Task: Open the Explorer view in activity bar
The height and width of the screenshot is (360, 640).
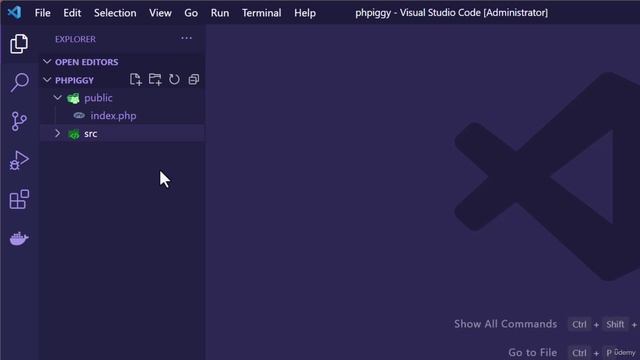Action: tap(19, 44)
